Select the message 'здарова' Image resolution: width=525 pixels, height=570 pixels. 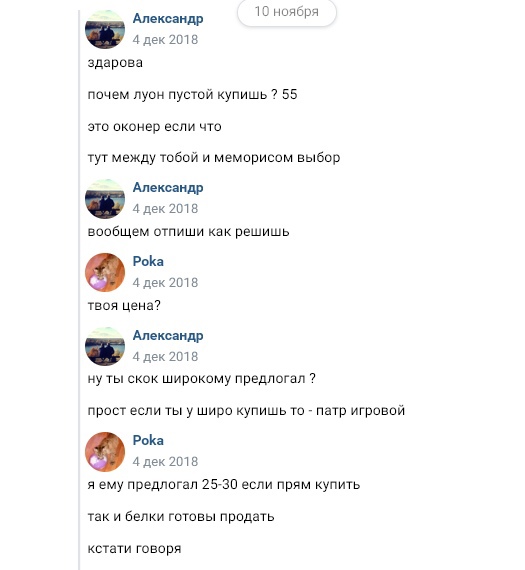point(115,63)
